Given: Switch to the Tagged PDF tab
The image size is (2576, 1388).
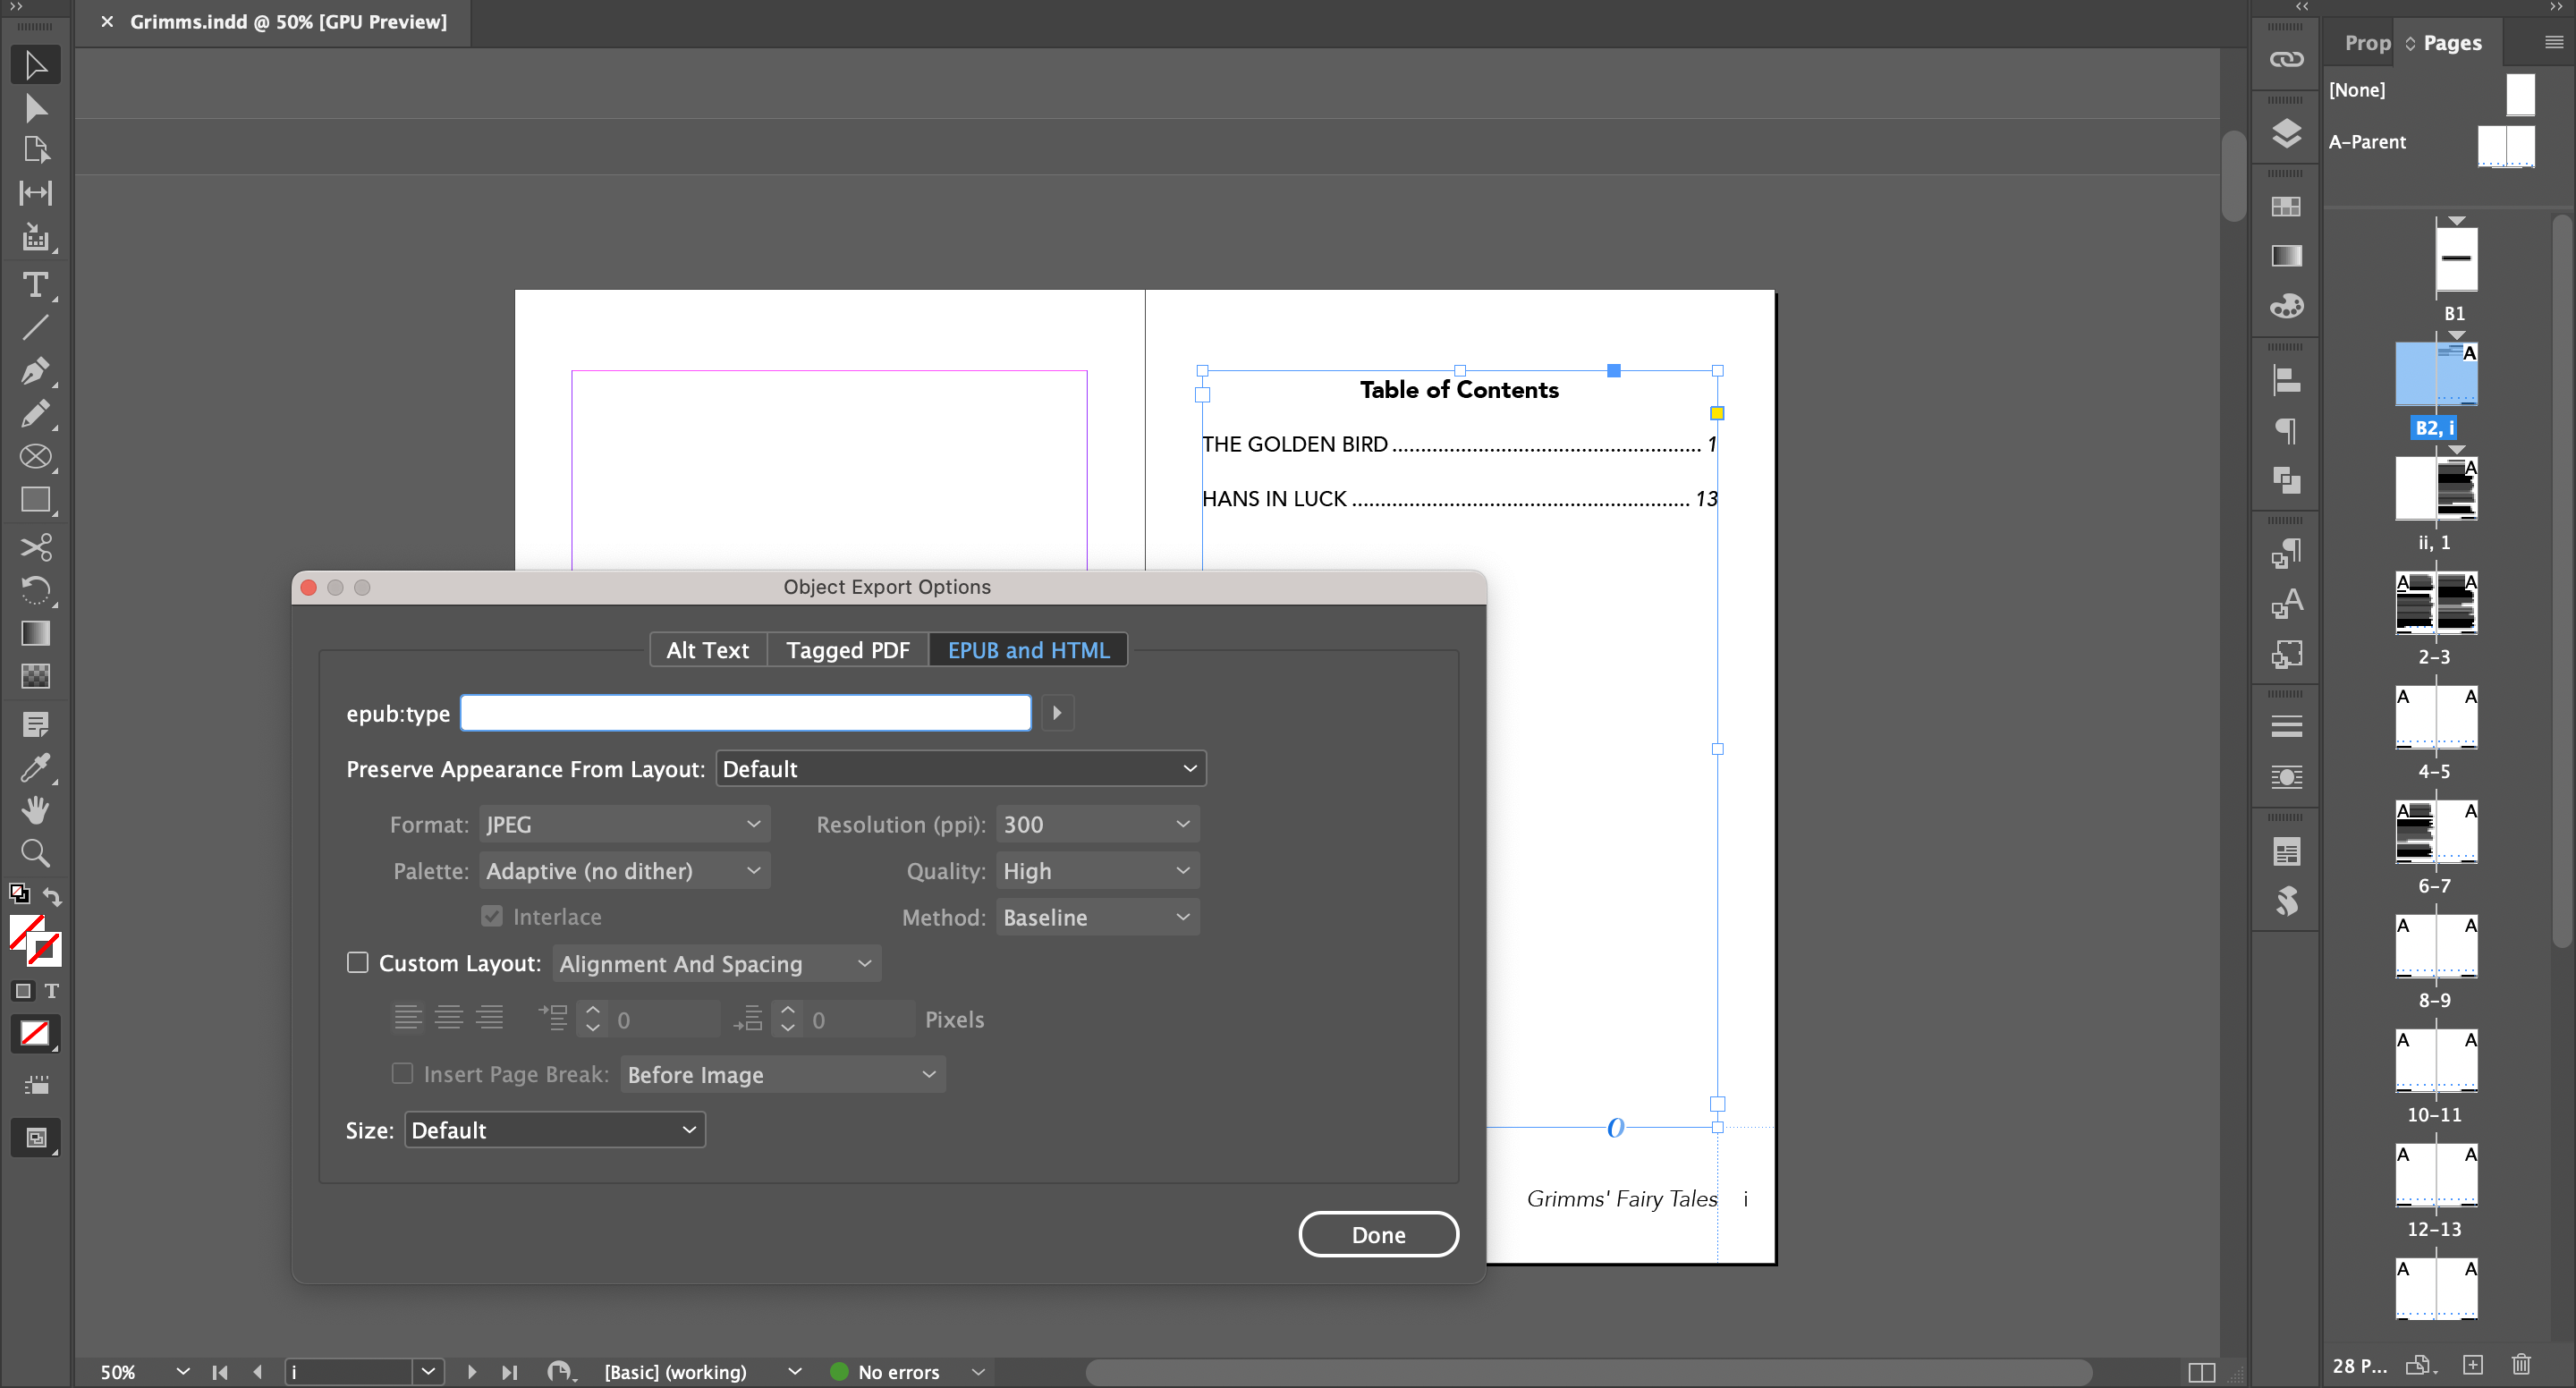Looking at the screenshot, I should point(846,649).
